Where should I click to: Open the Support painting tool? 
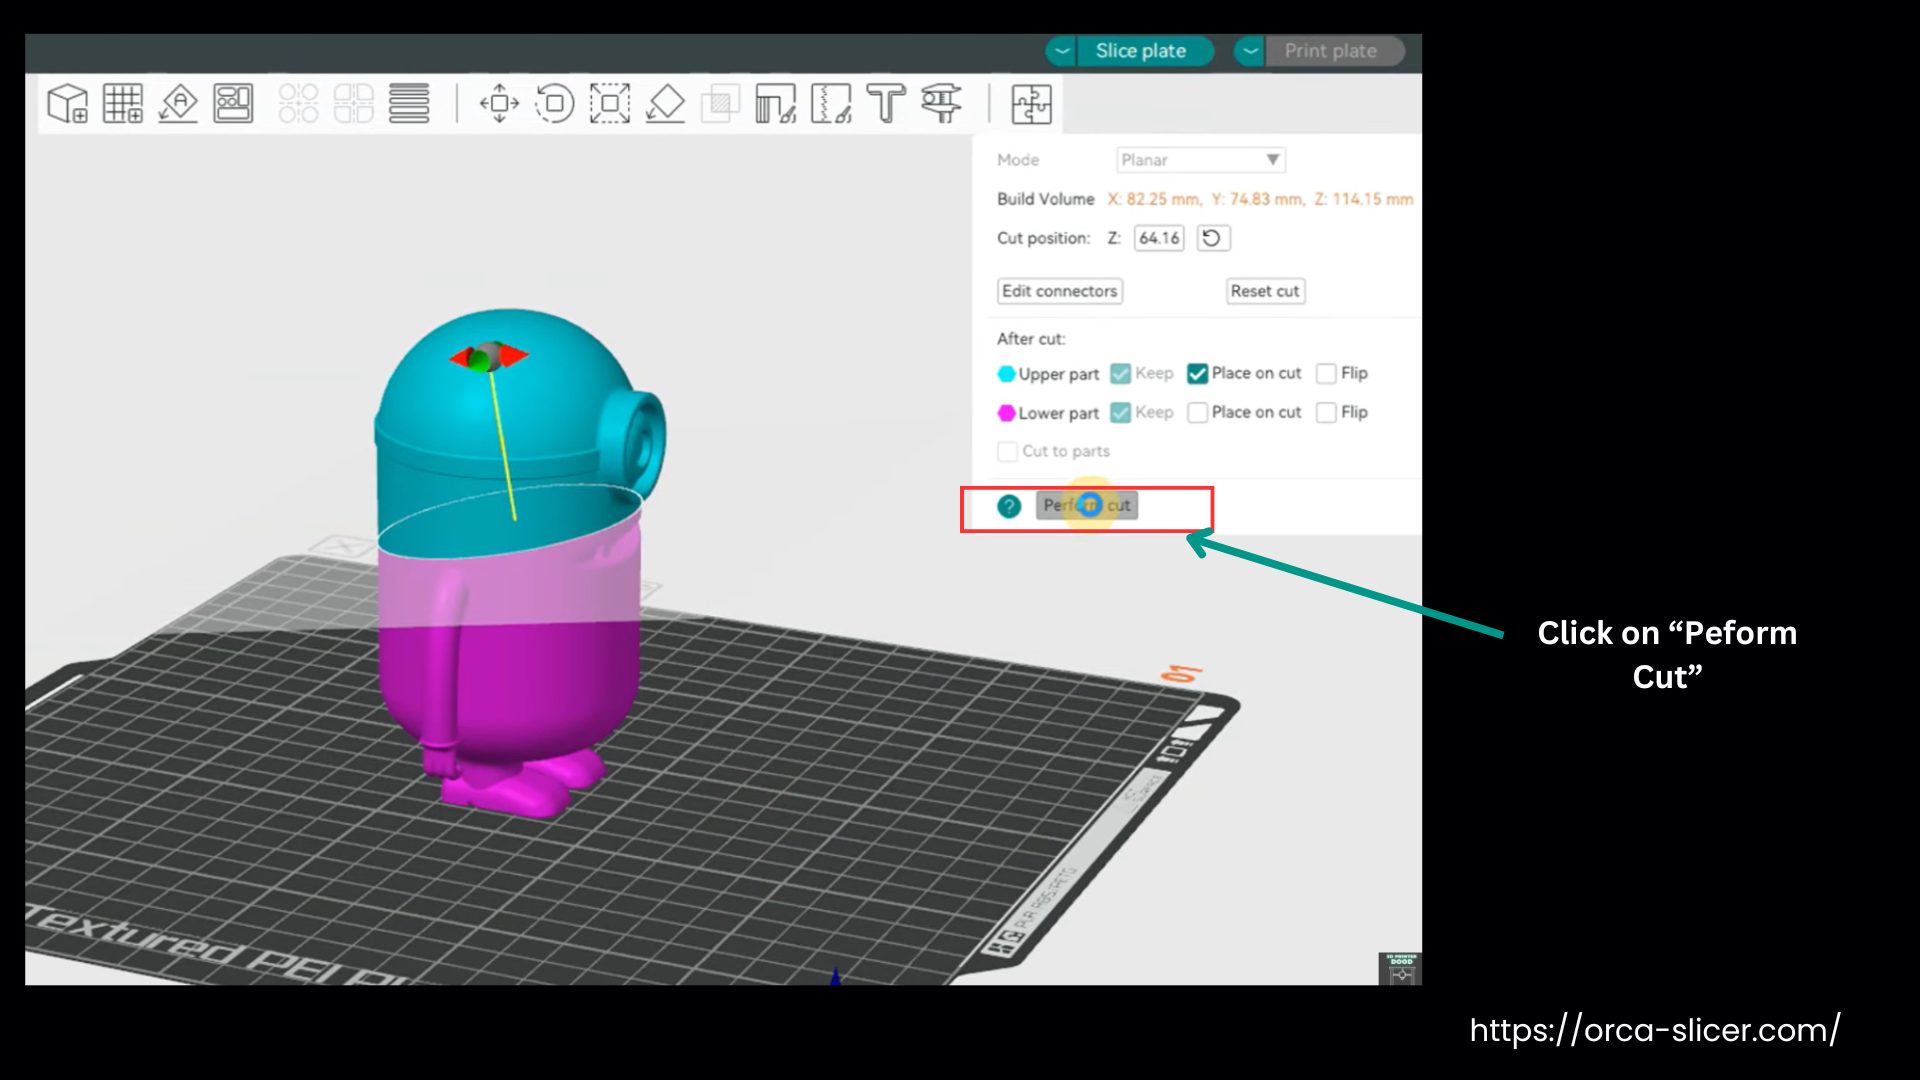tap(775, 103)
